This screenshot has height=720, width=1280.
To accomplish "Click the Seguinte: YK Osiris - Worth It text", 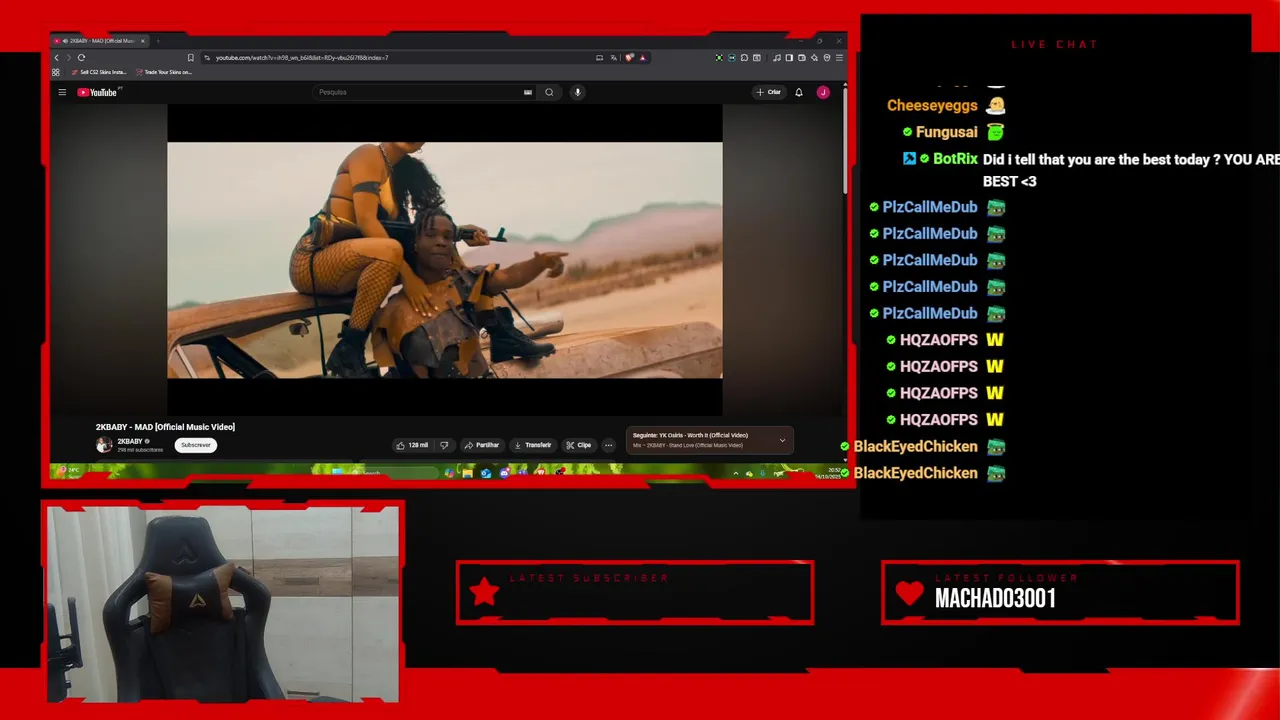I will tap(690, 435).
